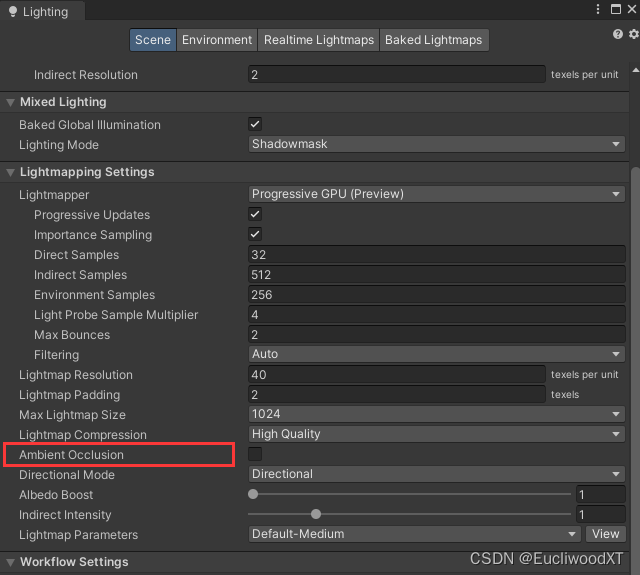The width and height of the screenshot is (640, 575).
Task: Open the Max Lightmap Size dropdown
Action: click(x=436, y=414)
